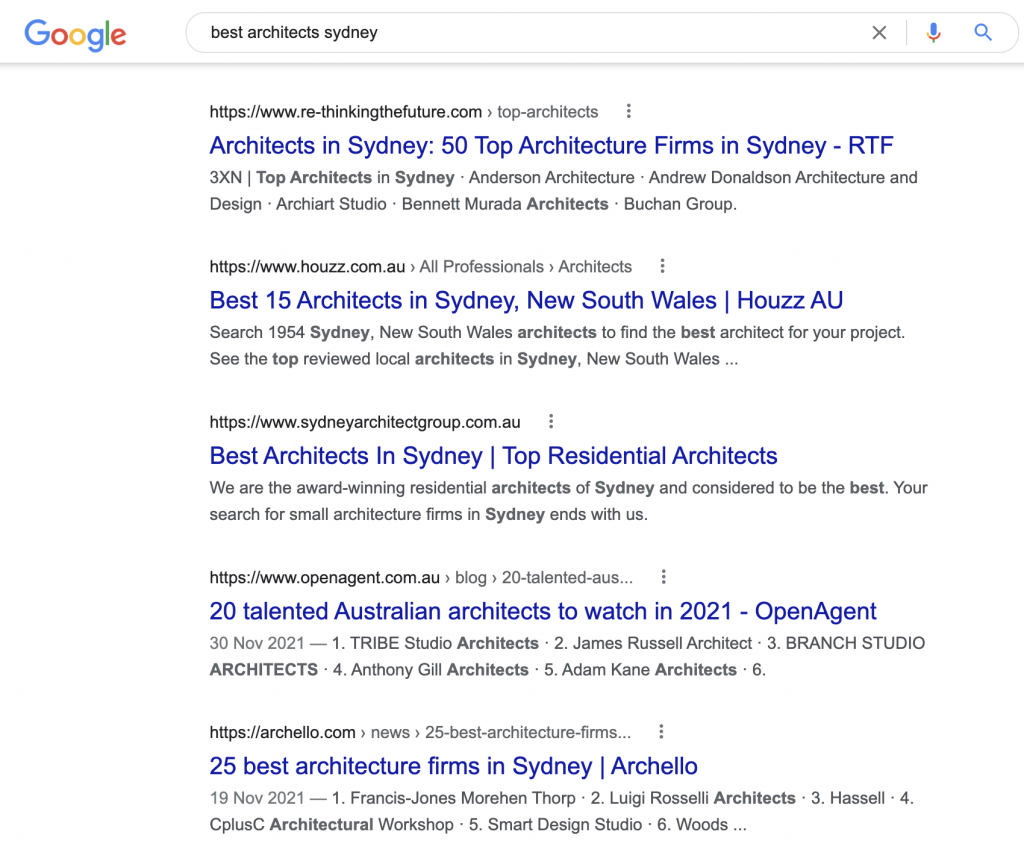Click the Google logo
The image size is (1024, 864).
[x=75, y=35]
